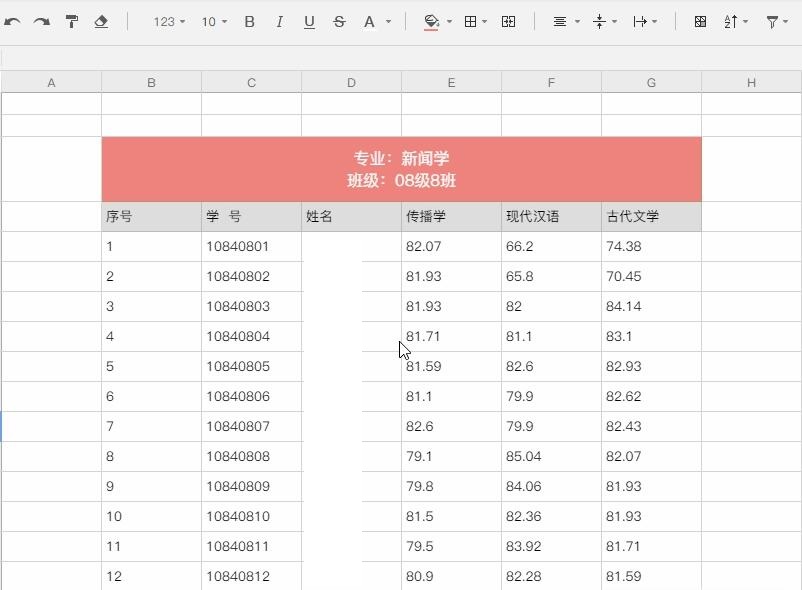Toggle strikethrough formatting
This screenshot has width=802, height=590.
coord(339,21)
